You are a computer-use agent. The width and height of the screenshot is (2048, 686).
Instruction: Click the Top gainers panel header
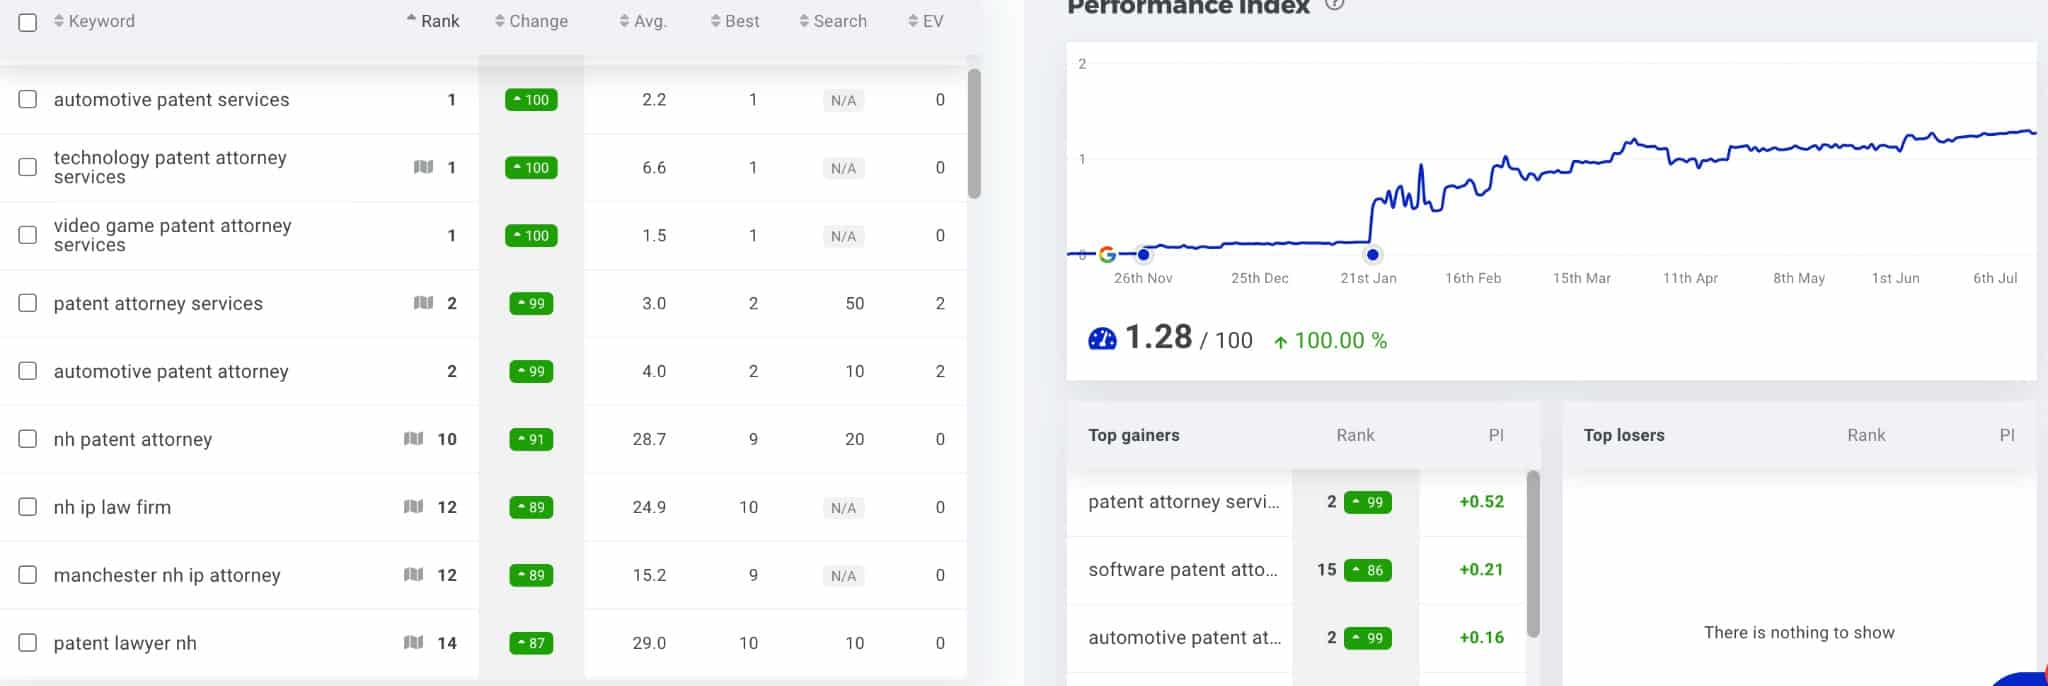(1134, 435)
